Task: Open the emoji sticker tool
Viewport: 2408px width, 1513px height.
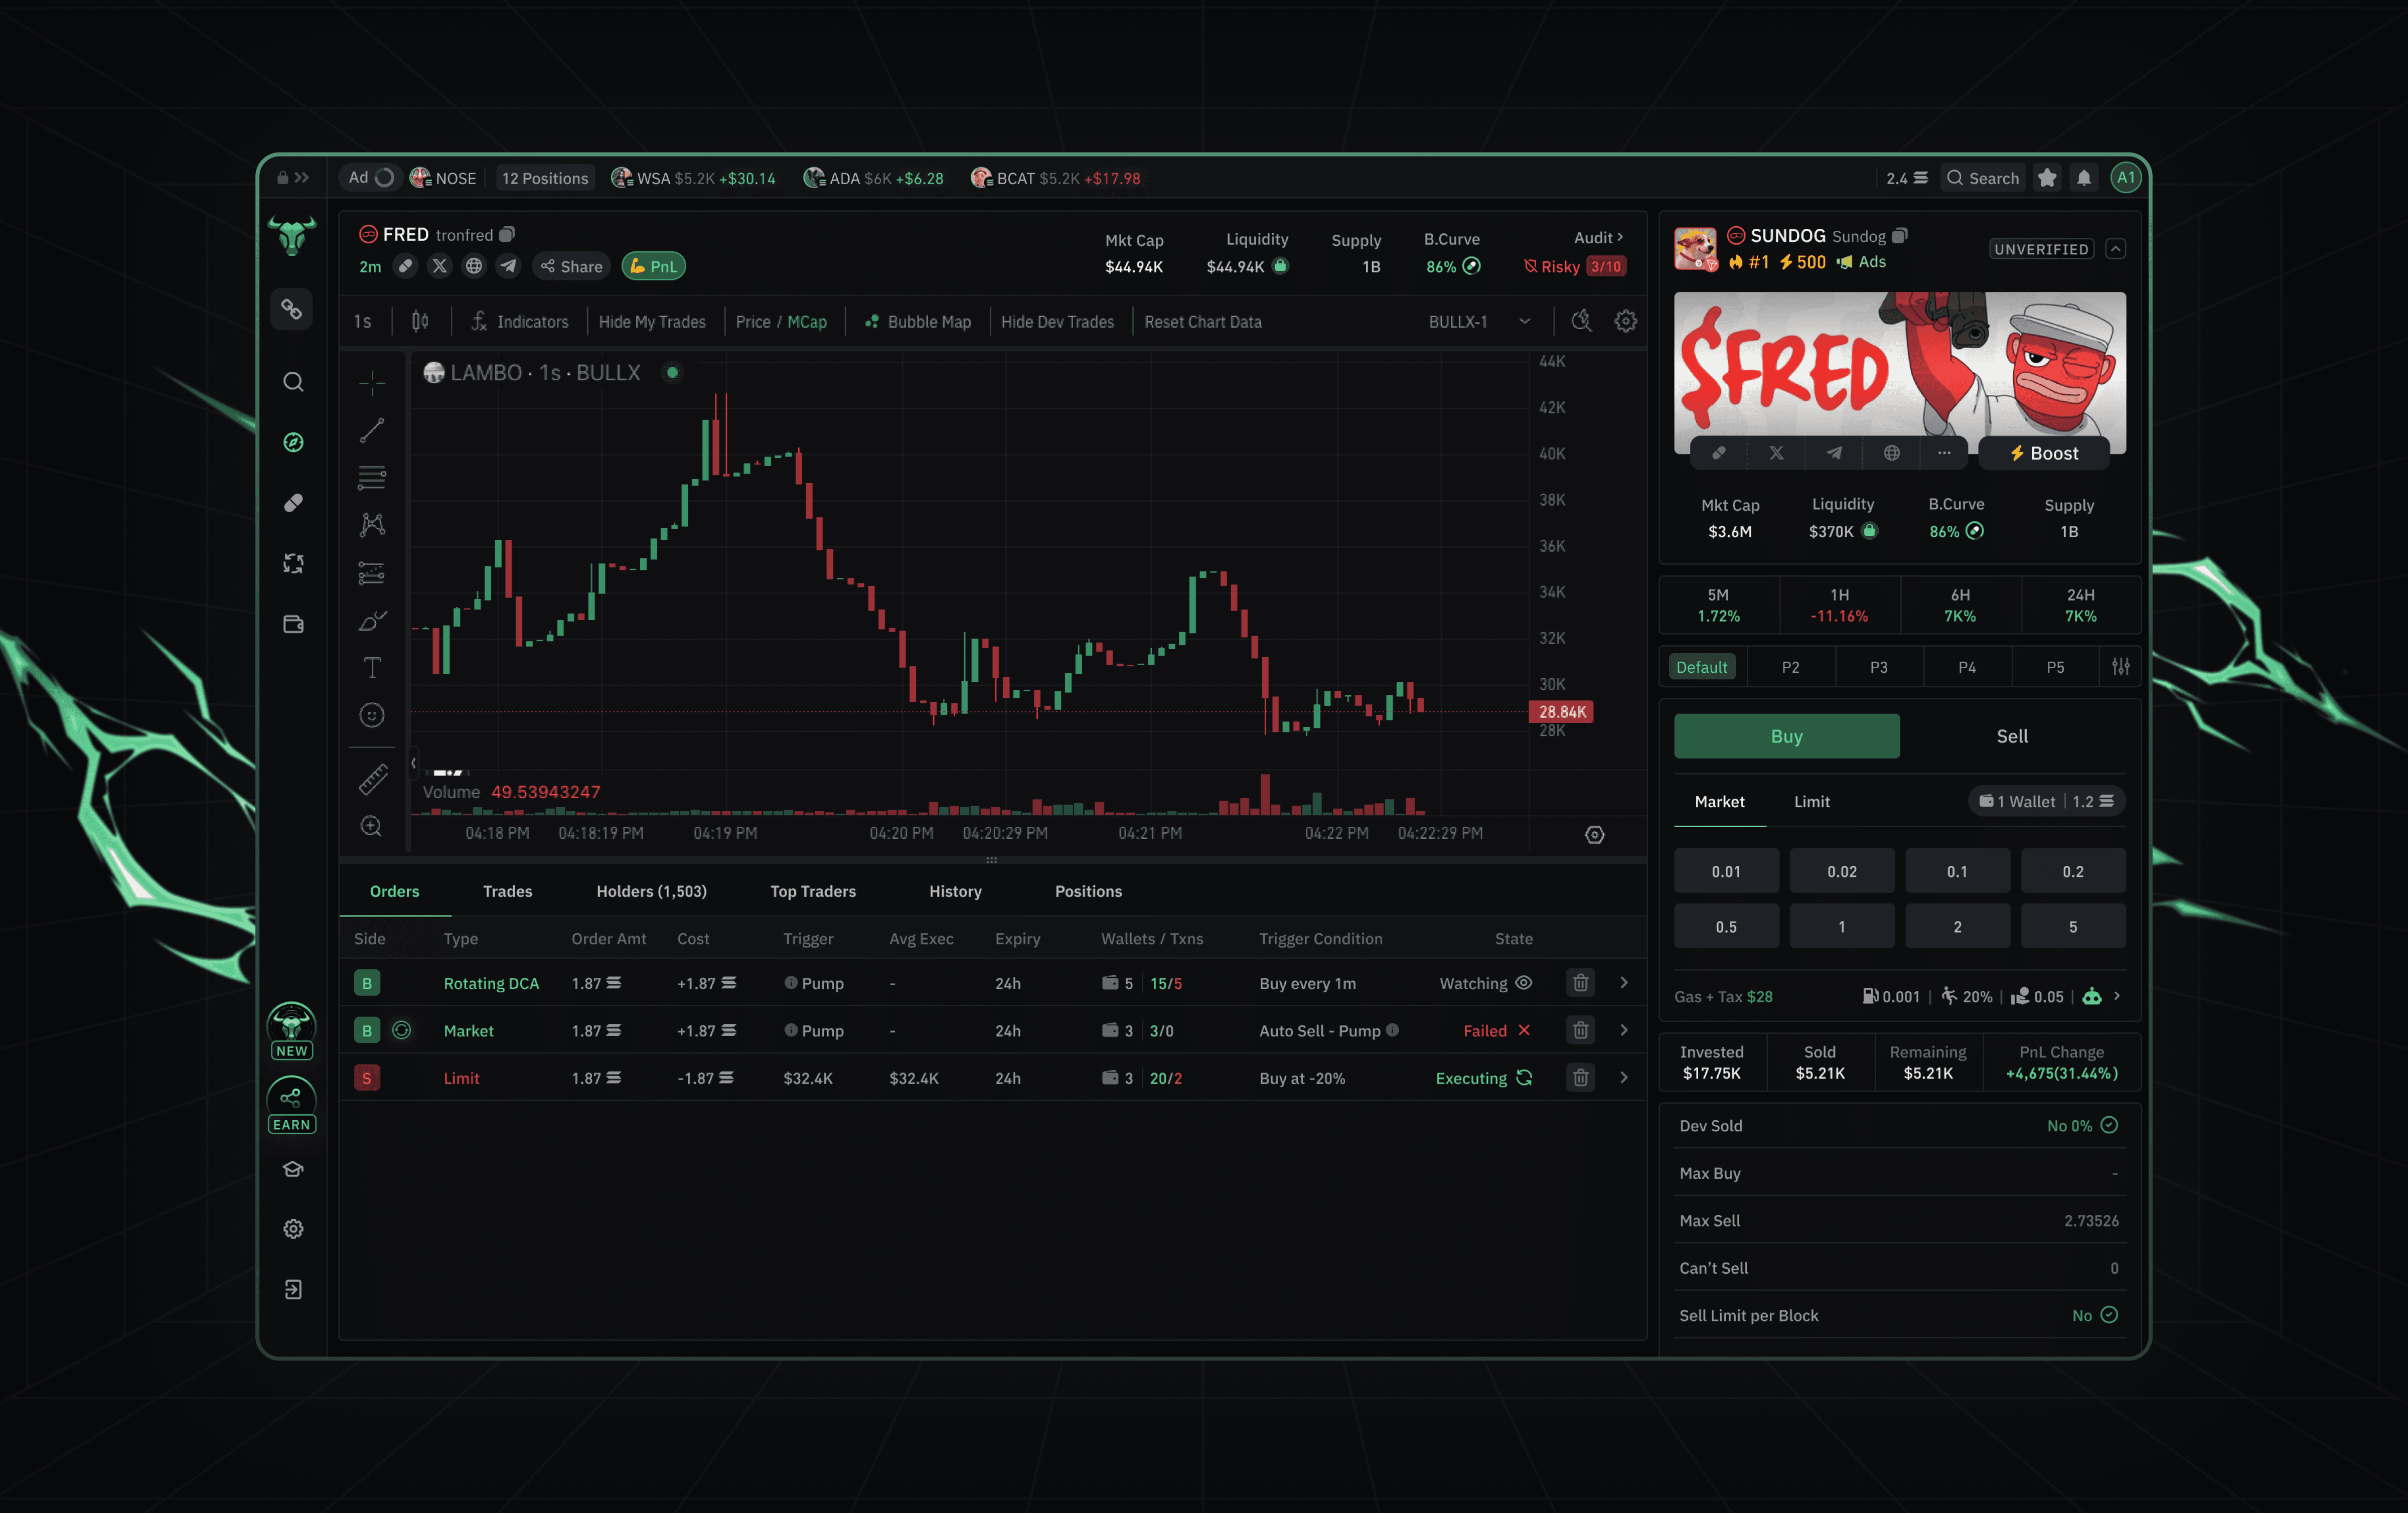Action: pyautogui.click(x=372, y=715)
